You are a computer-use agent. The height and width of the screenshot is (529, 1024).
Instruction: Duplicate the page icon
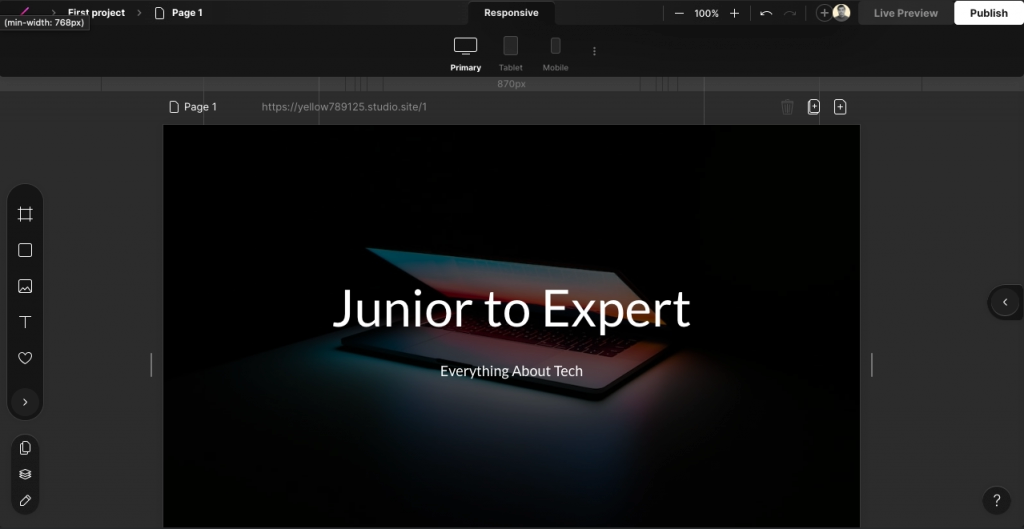tap(814, 107)
